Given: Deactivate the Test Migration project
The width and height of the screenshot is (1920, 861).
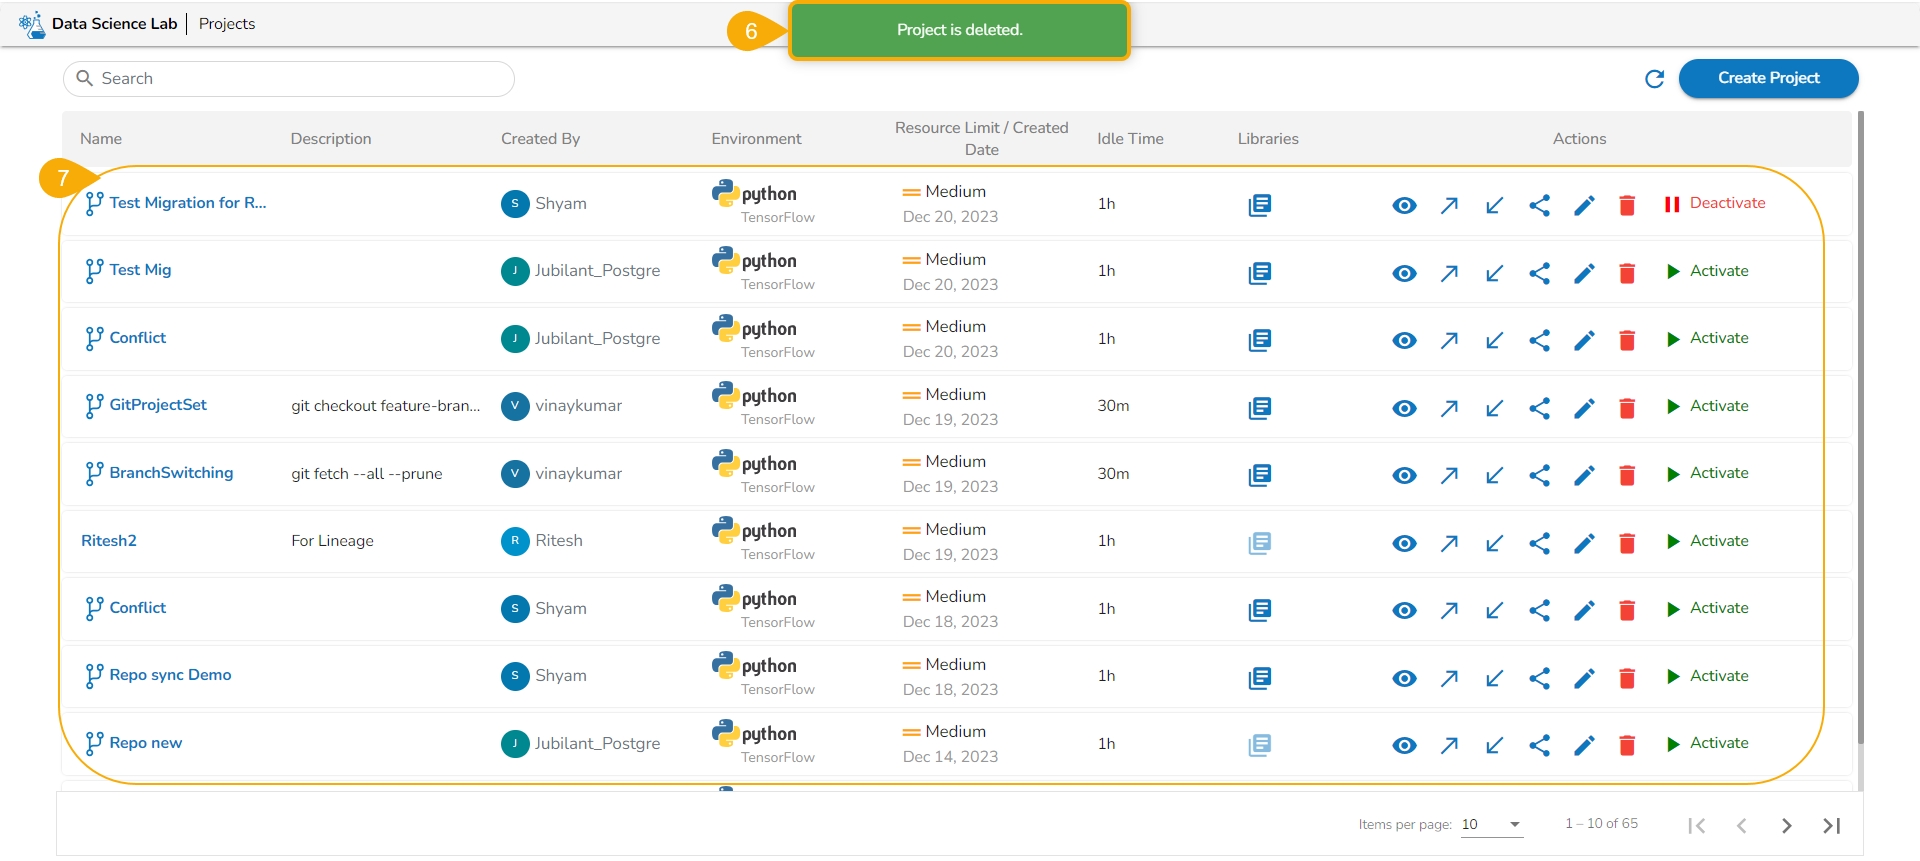Looking at the screenshot, I should tap(1714, 203).
